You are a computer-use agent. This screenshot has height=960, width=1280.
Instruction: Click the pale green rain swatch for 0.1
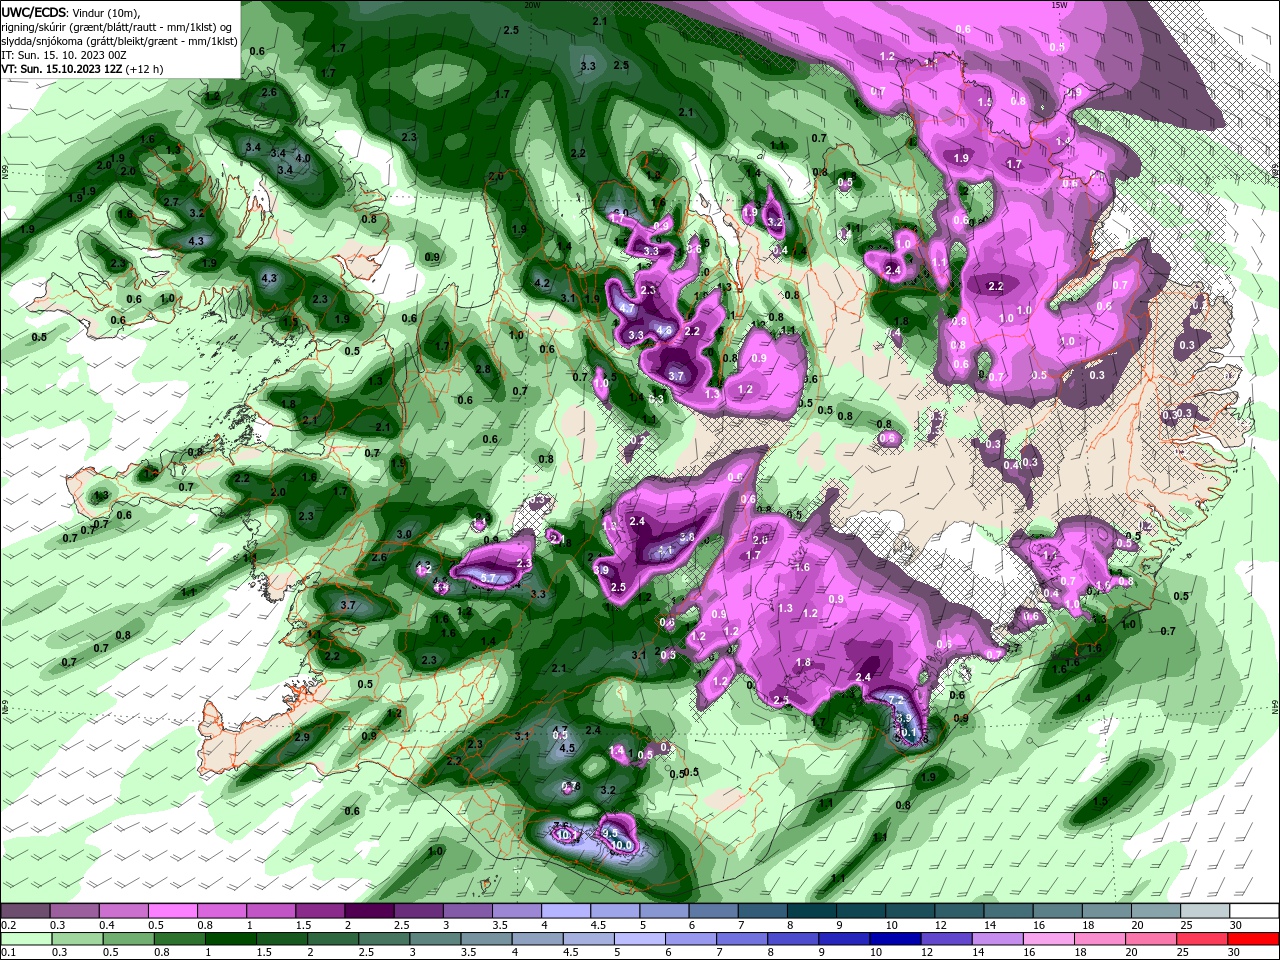tap(26, 939)
